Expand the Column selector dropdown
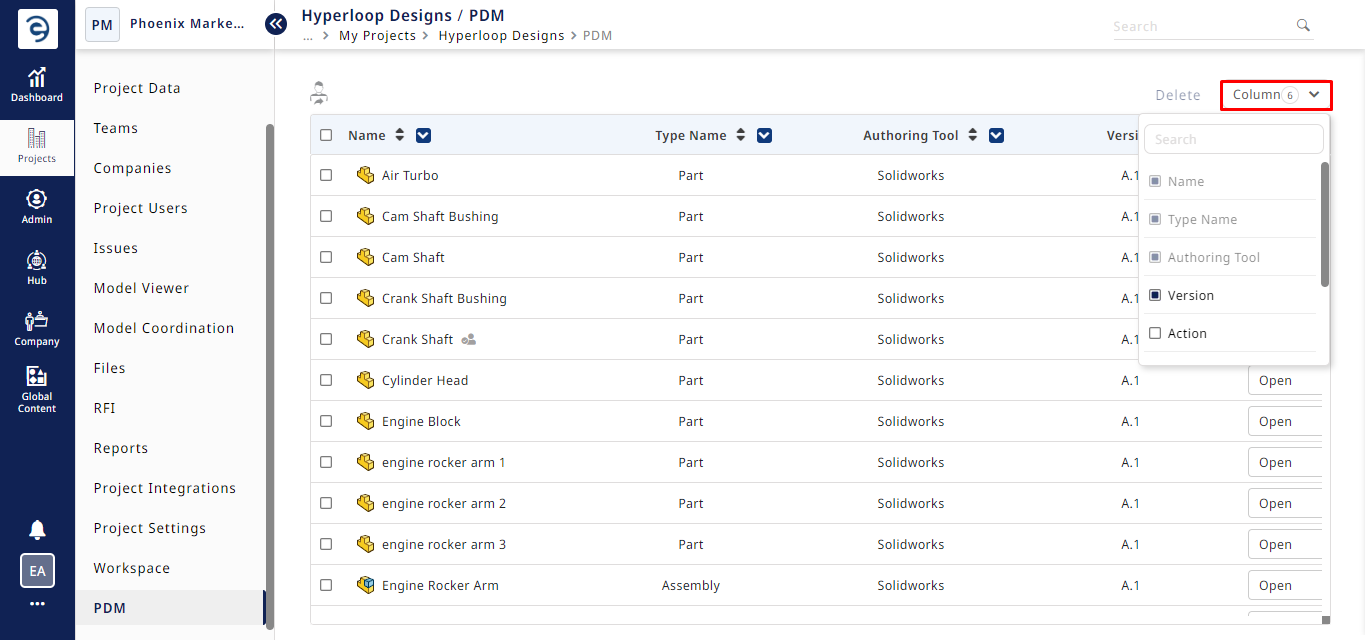 [x=1276, y=95]
